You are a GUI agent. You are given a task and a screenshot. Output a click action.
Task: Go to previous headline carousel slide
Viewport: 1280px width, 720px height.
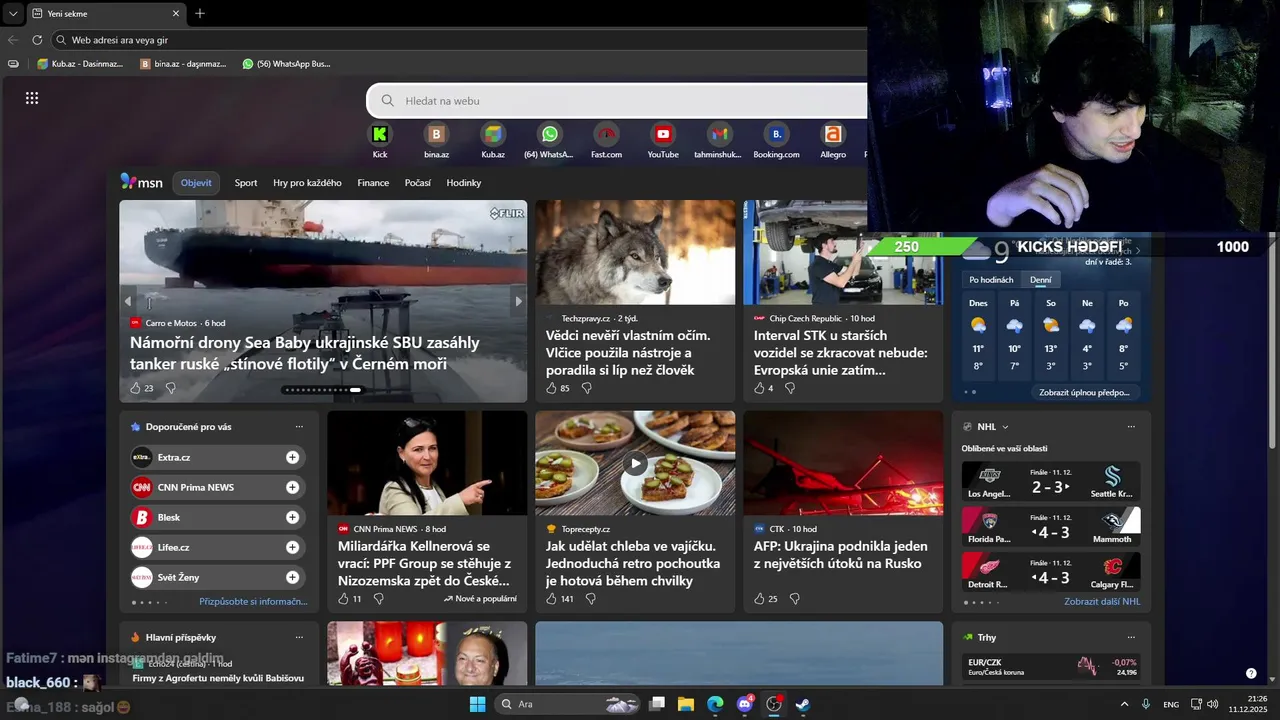click(128, 301)
